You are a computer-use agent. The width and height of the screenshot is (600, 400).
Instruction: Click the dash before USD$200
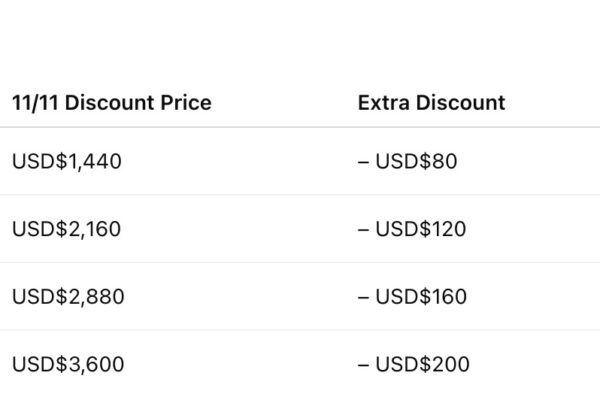tap(363, 365)
